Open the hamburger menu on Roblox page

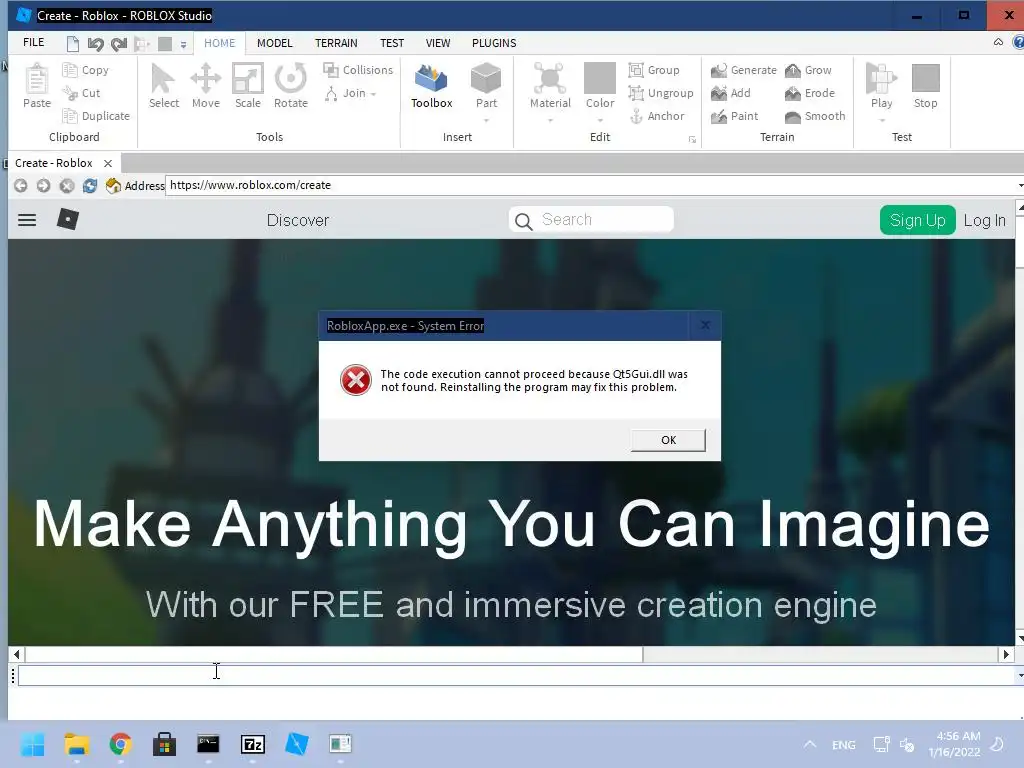click(x=27, y=220)
